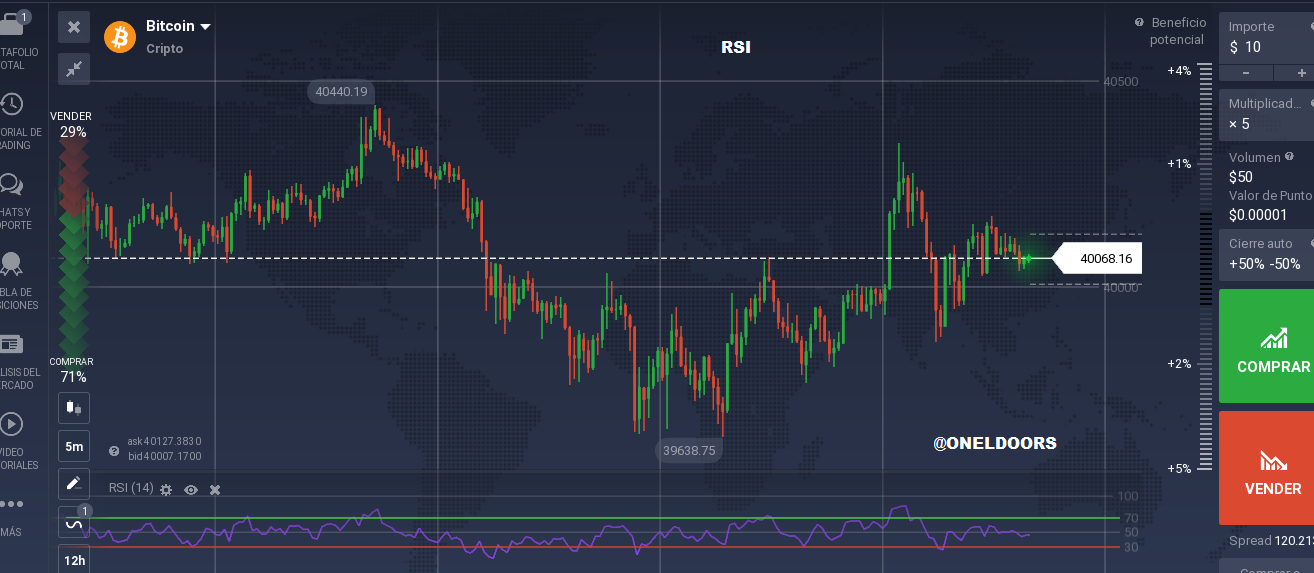Viewport: 1314px width, 573px height.
Task: Click the green COMPRAR button
Action: [1266, 346]
